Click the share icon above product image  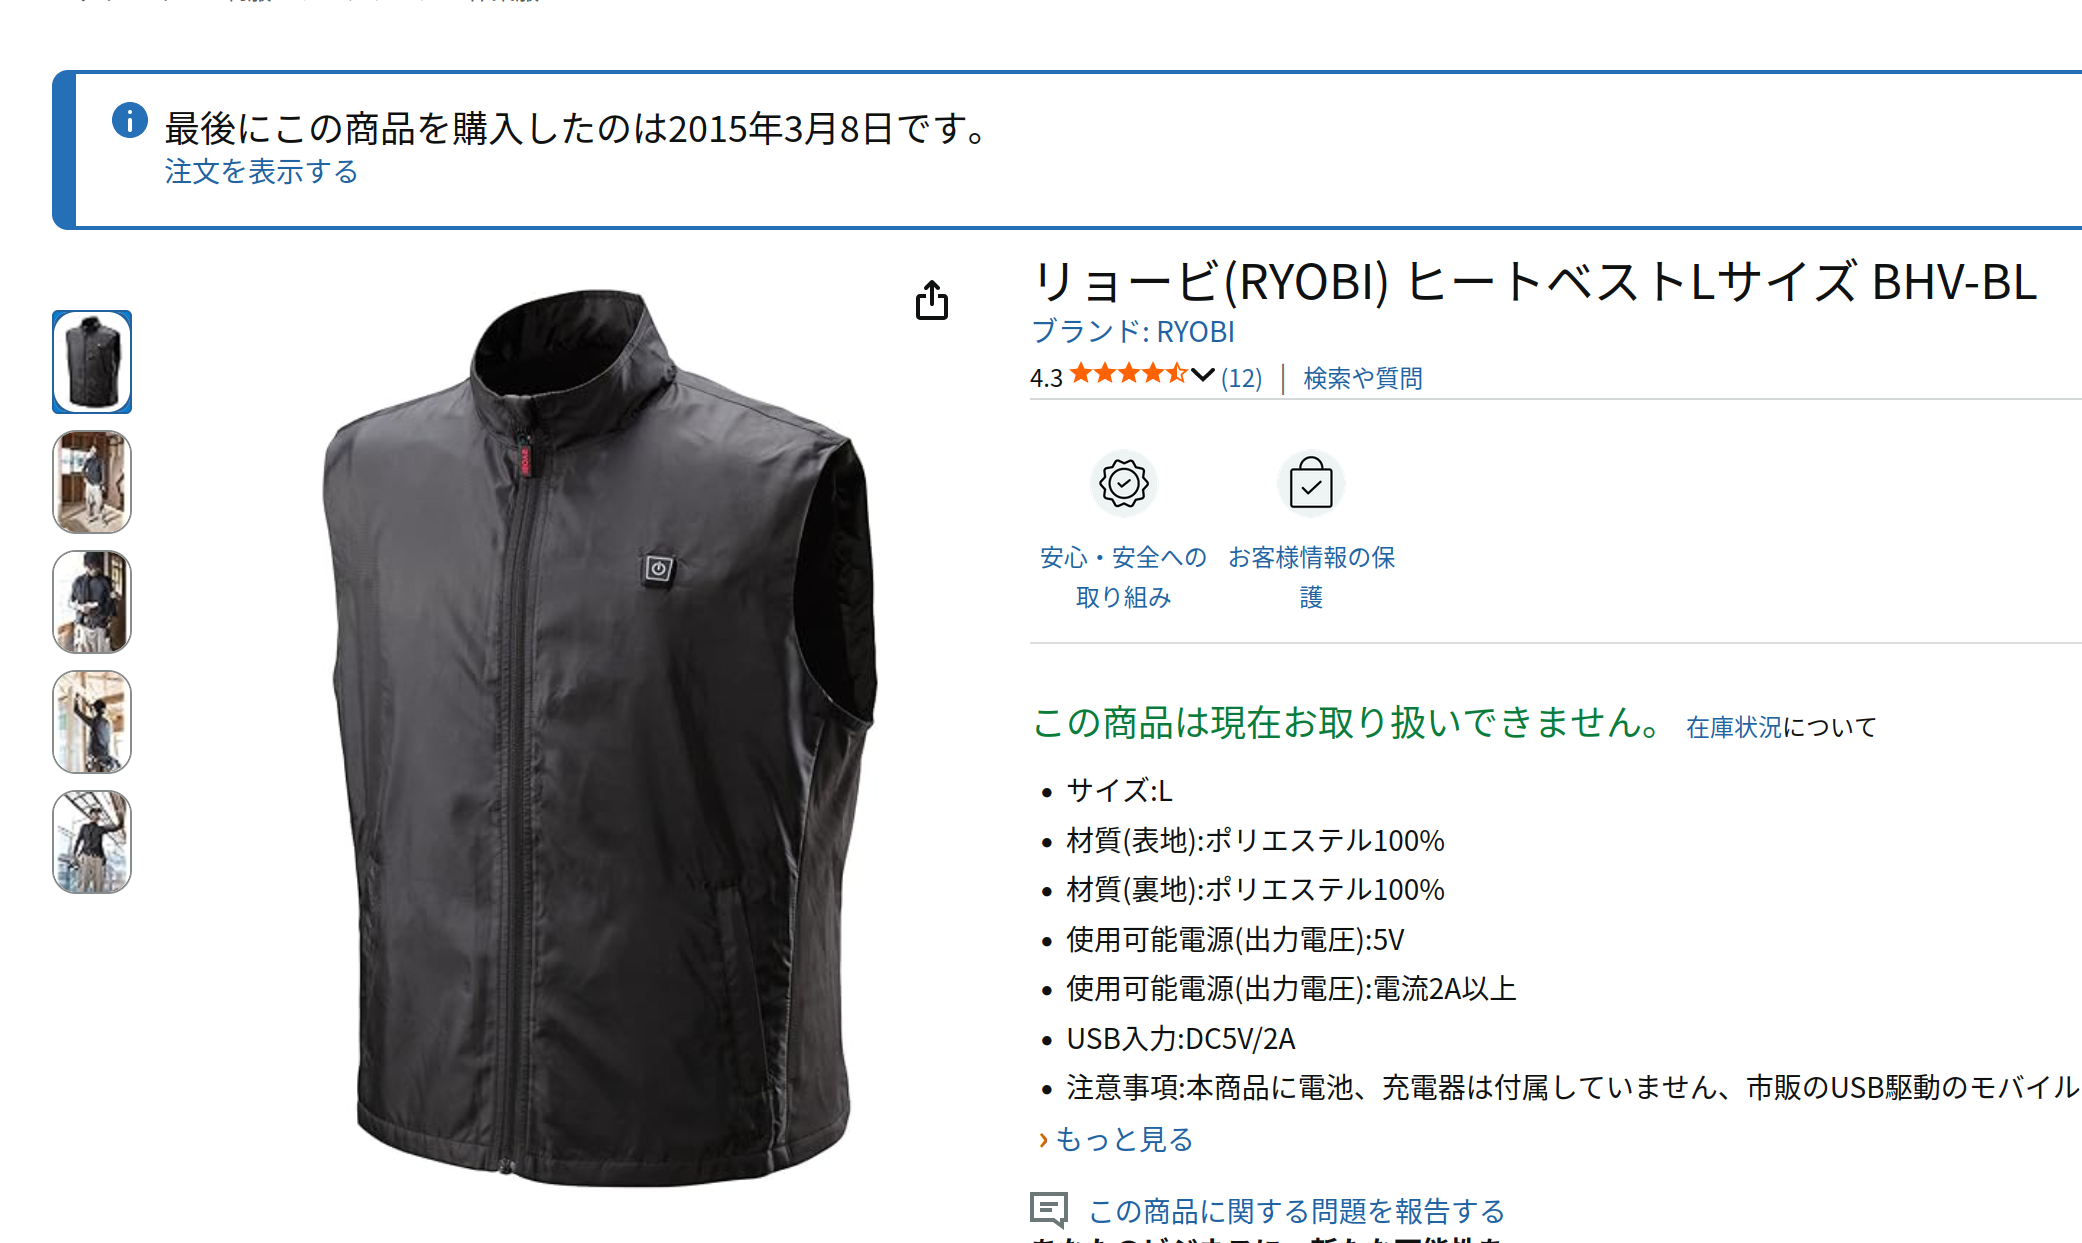932,300
